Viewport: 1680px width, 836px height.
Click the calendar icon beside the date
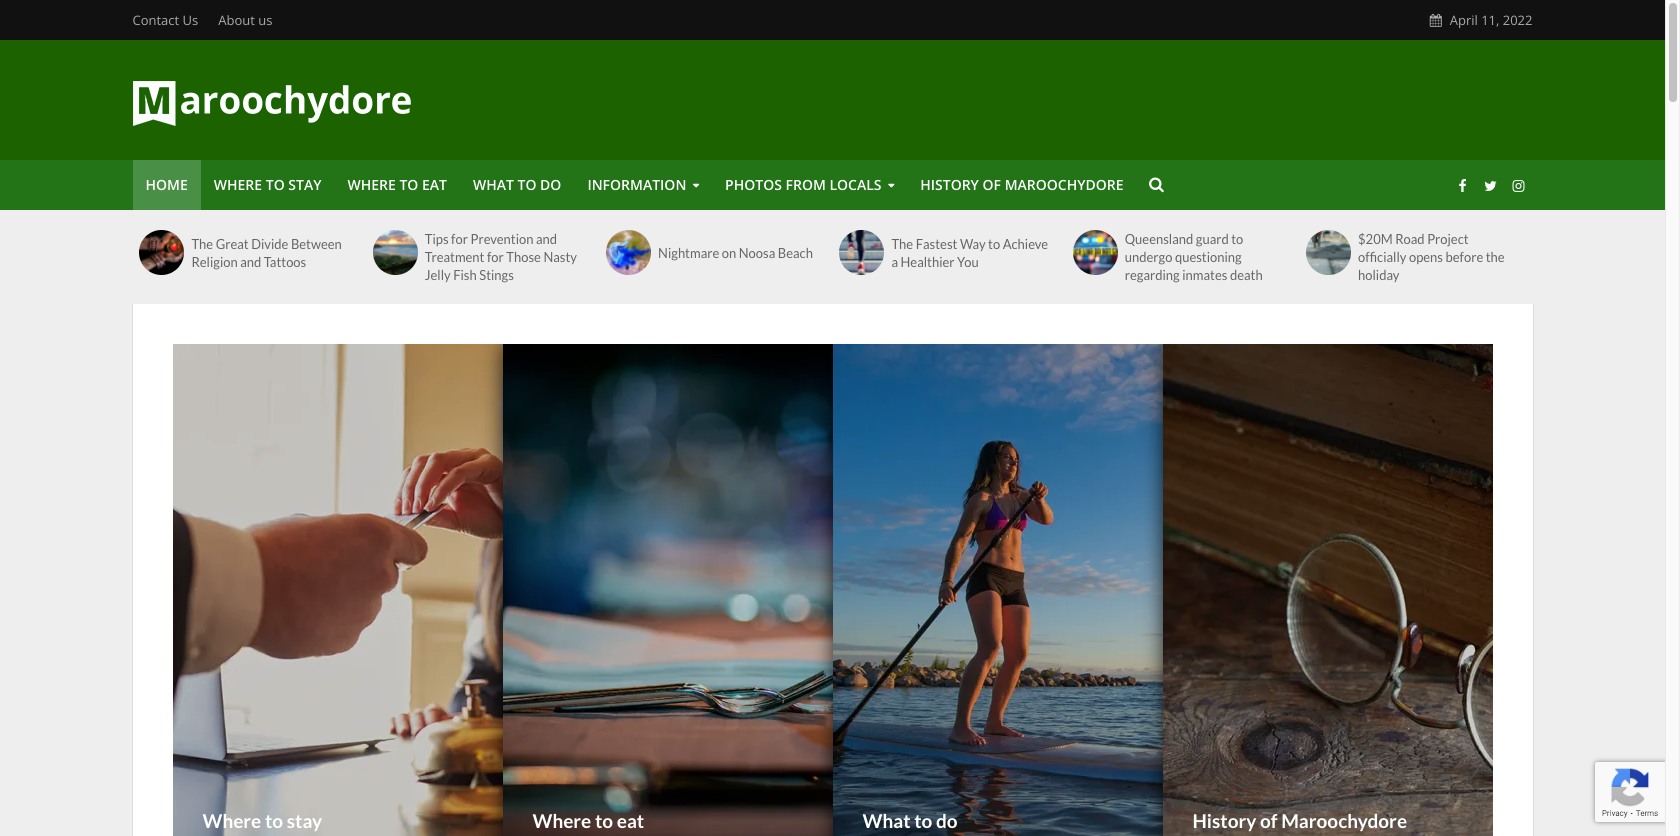pos(1435,20)
